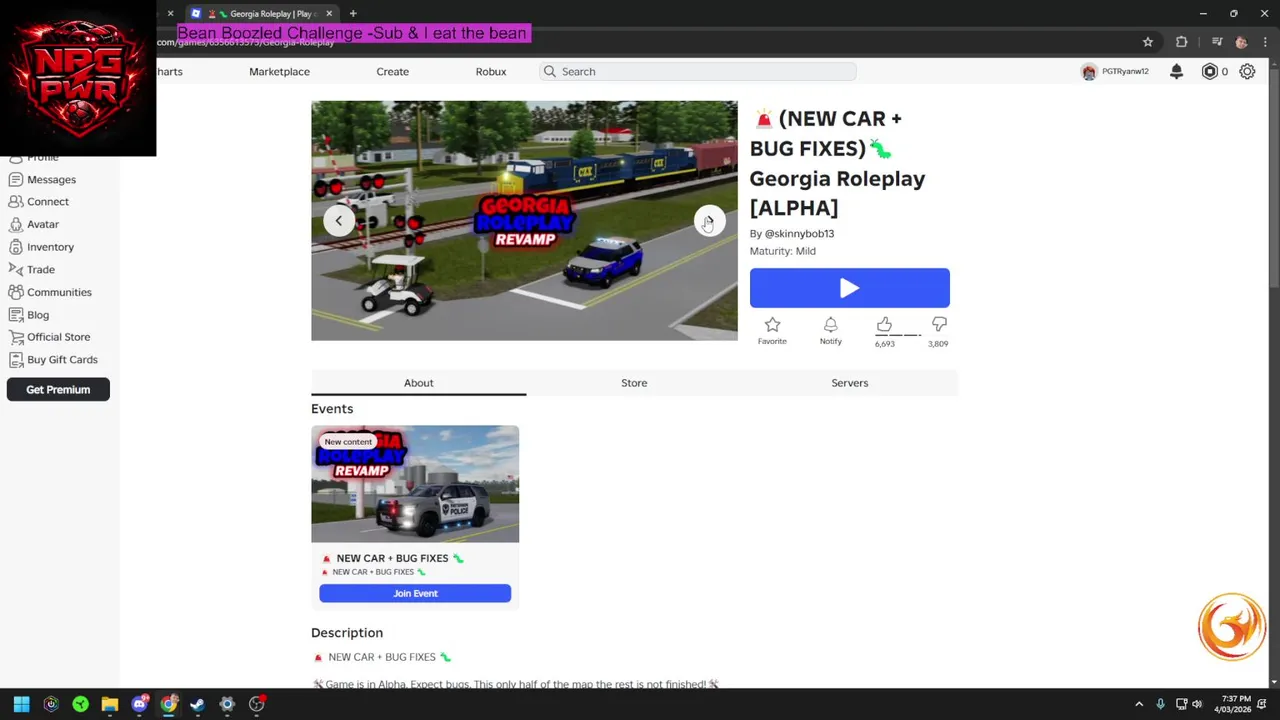Open File Explorer from taskbar
Image resolution: width=1280 pixels, height=720 pixels.
click(110, 704)
